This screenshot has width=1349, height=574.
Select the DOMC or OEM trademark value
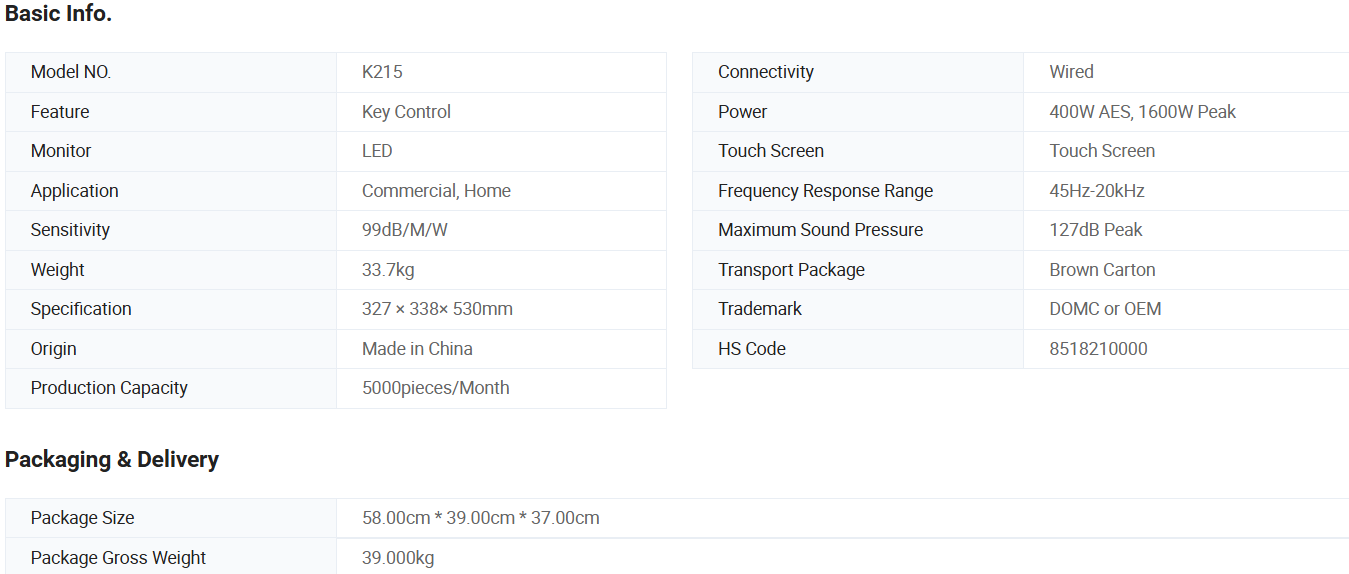1105,309
